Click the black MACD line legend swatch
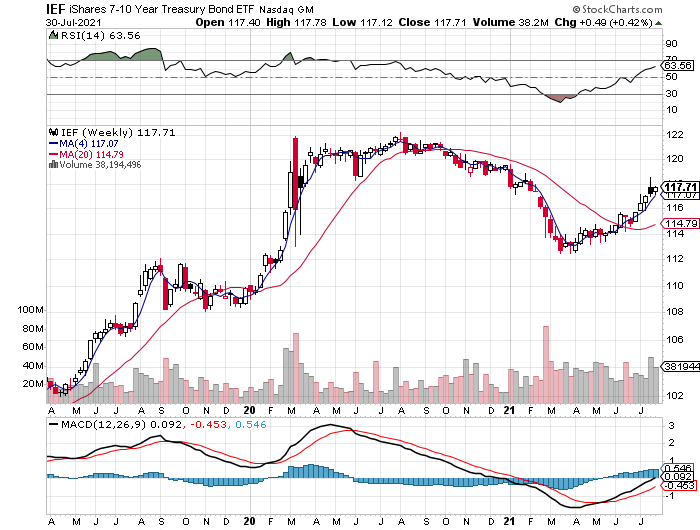The image size is (700, 530). tap(54, 425)
